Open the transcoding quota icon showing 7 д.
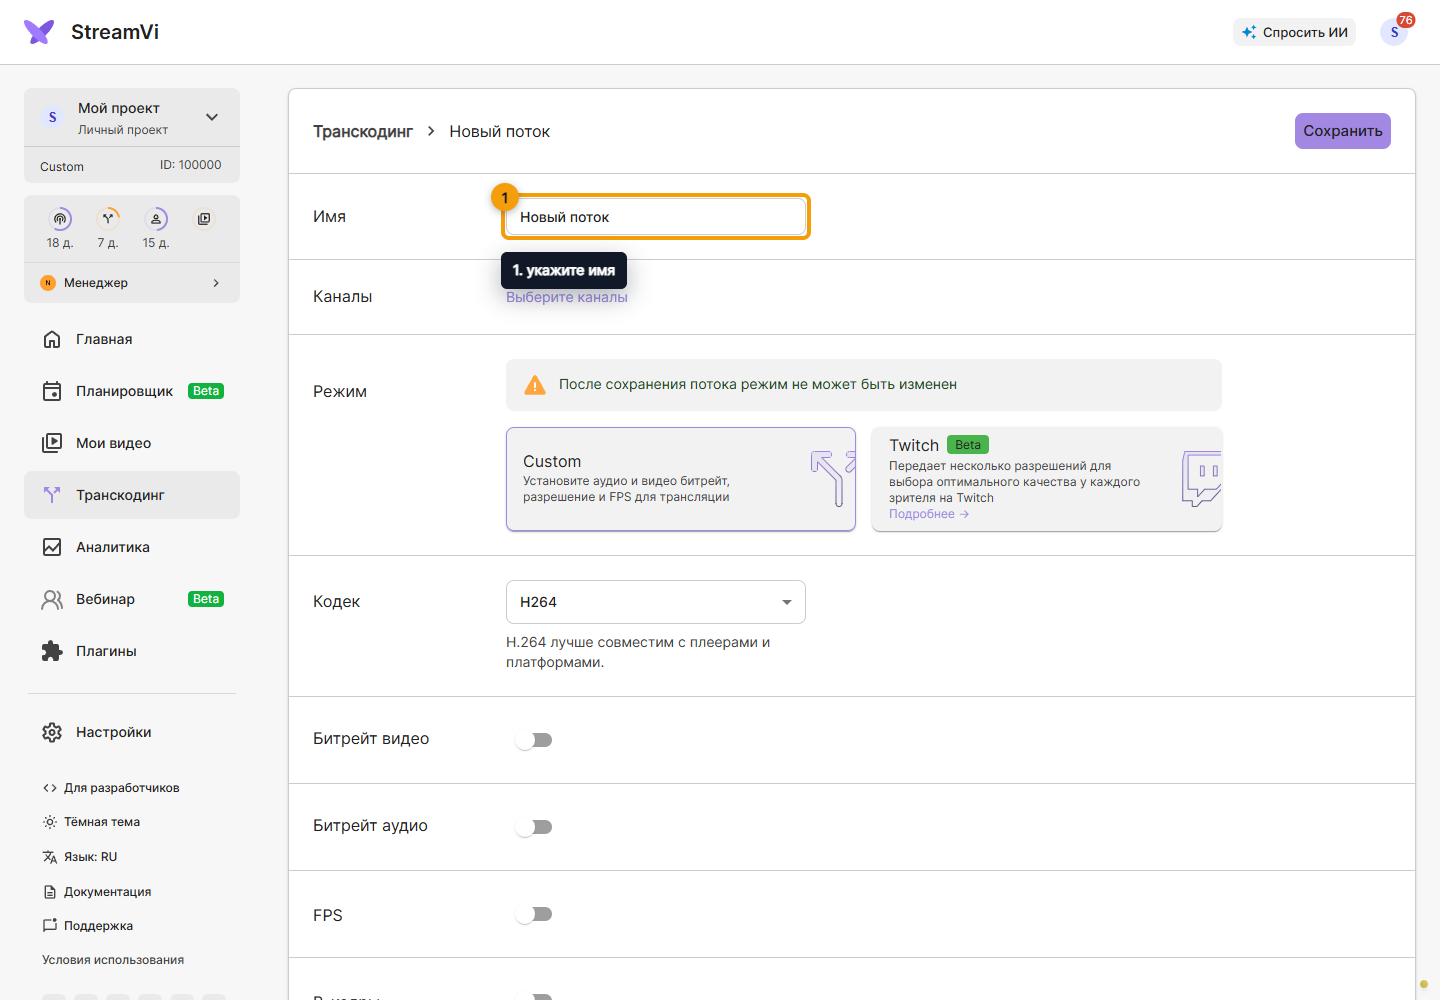This screenshot has width=1440, height=1000. point(108,219)
